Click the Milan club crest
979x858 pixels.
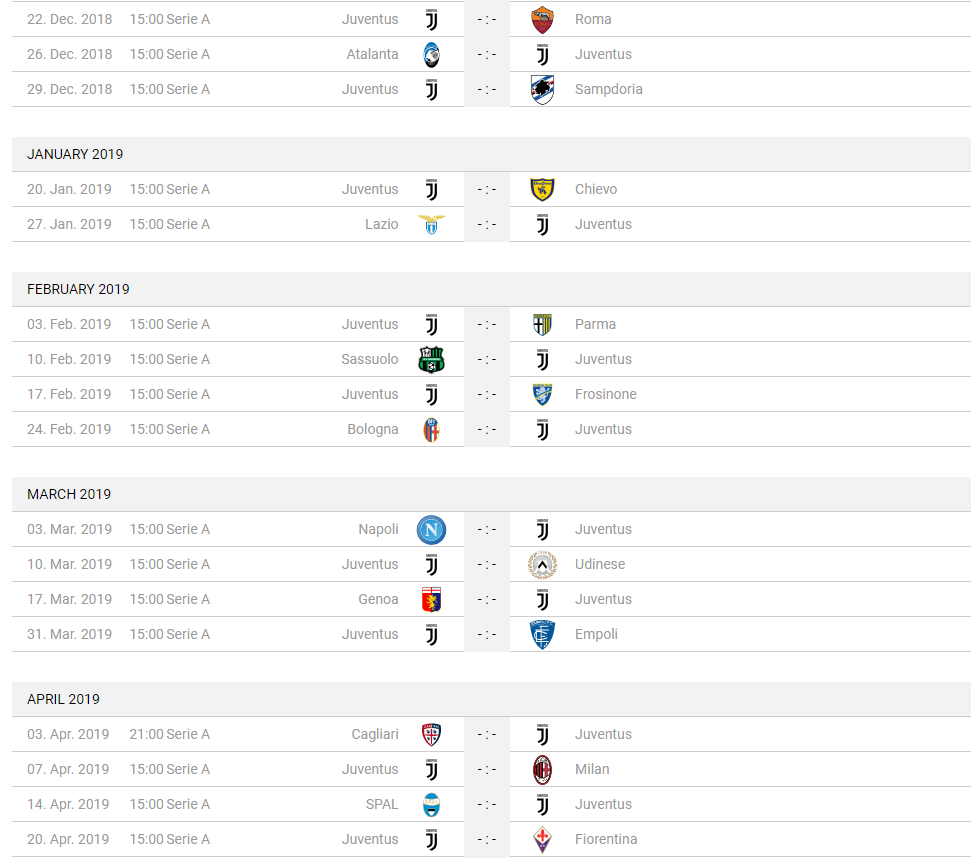click(x=542, y=769)
